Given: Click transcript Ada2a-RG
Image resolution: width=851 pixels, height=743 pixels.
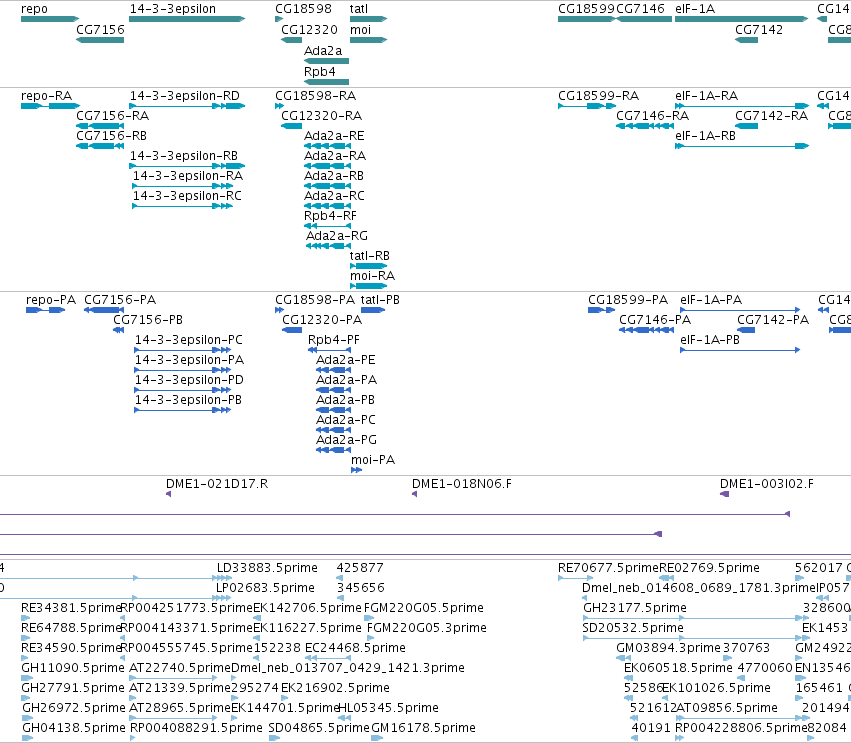Looking at the screenshot, I should (x=337, y=236).
